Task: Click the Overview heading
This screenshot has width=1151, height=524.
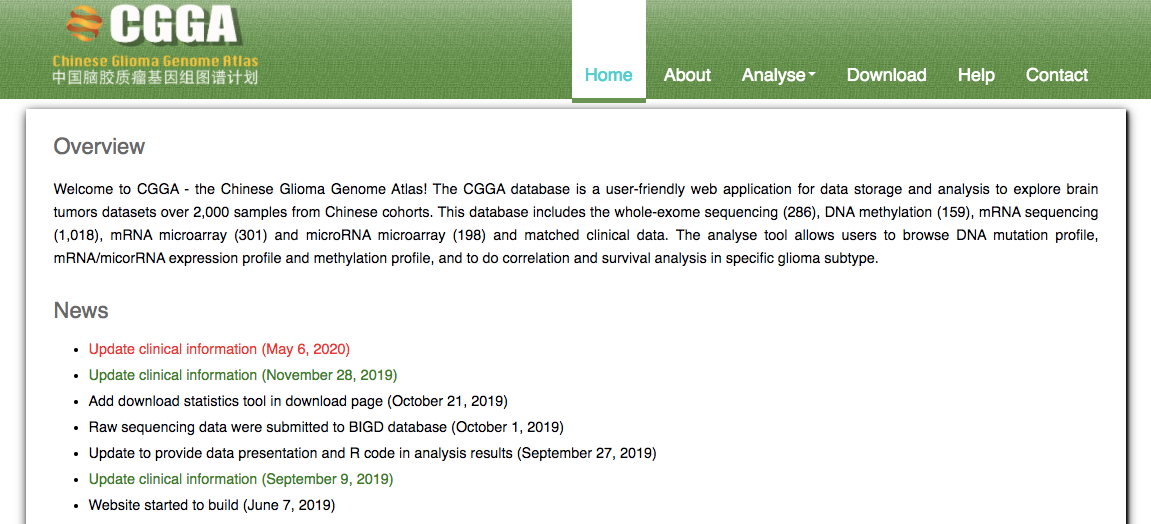Action: 99,147
